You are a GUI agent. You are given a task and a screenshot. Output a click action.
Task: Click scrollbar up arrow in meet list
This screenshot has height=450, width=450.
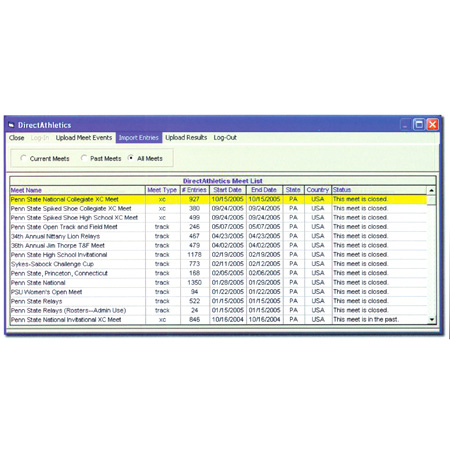[x=431, y=190]
